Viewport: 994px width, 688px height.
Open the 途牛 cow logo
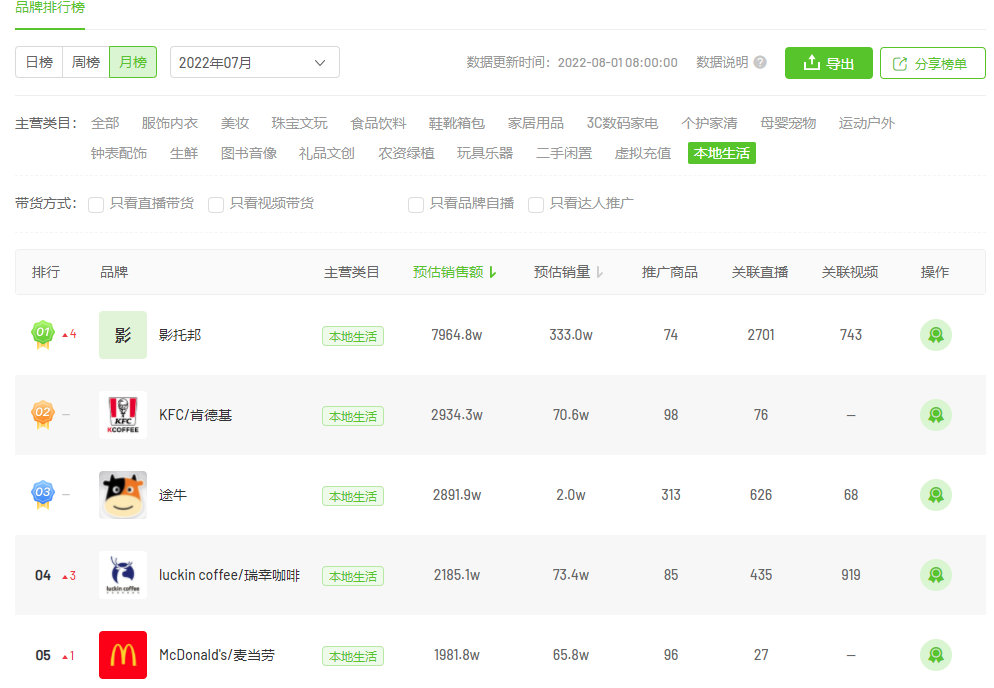pos(123,495)
